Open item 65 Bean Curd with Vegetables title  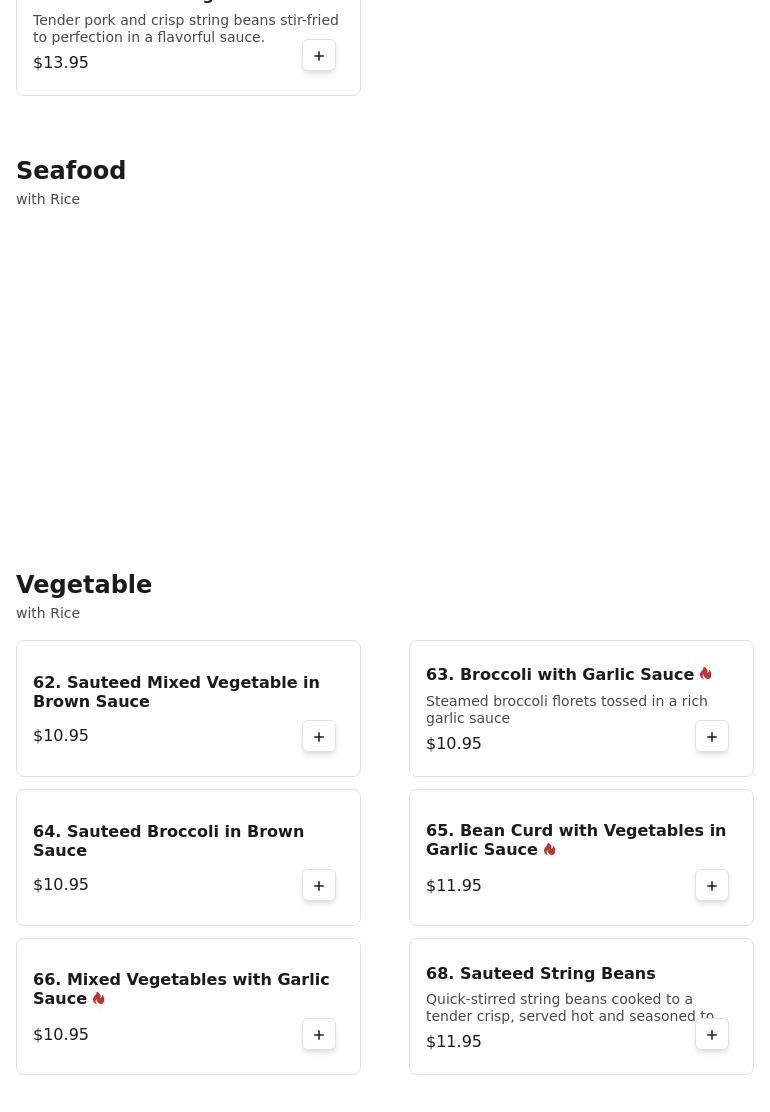pos(576,840)
